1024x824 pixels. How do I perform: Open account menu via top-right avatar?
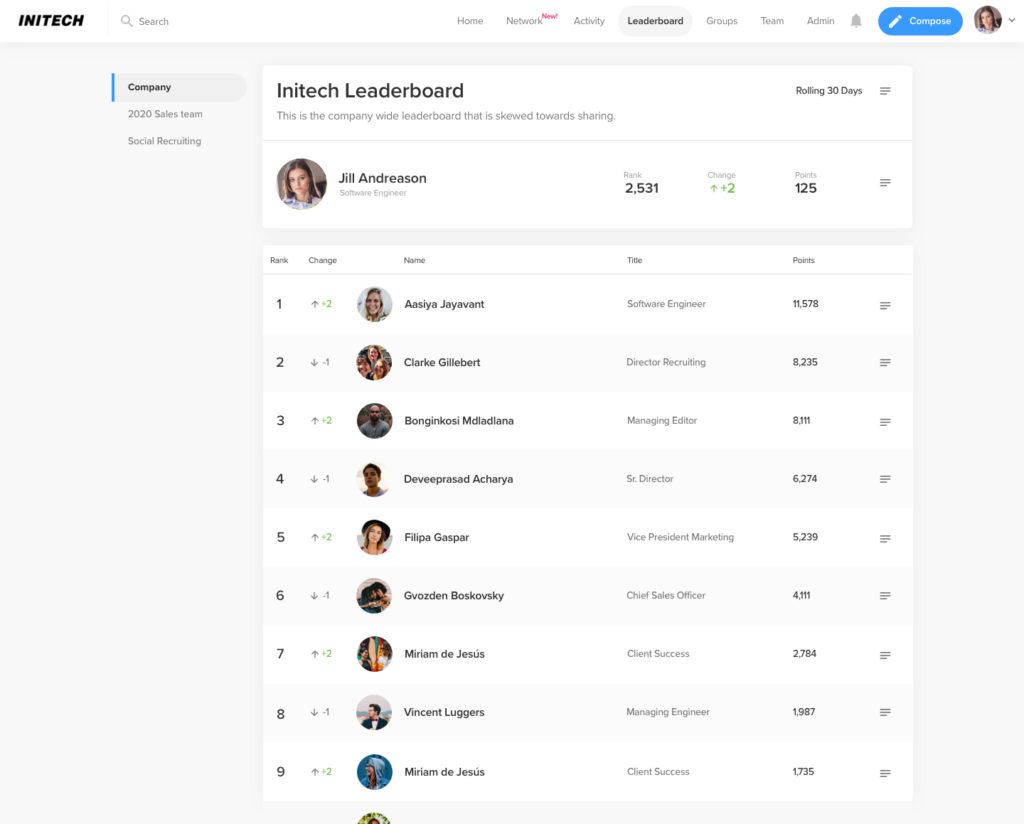(x=987, y=20)
